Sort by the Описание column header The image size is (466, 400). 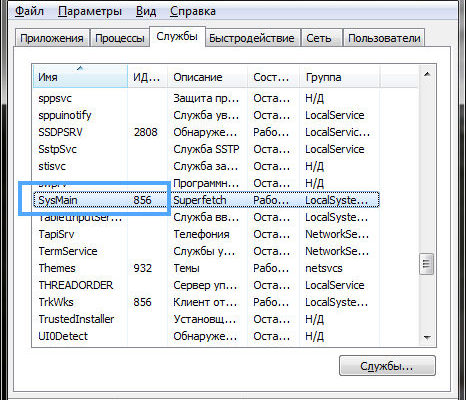[x=207, y=77]
